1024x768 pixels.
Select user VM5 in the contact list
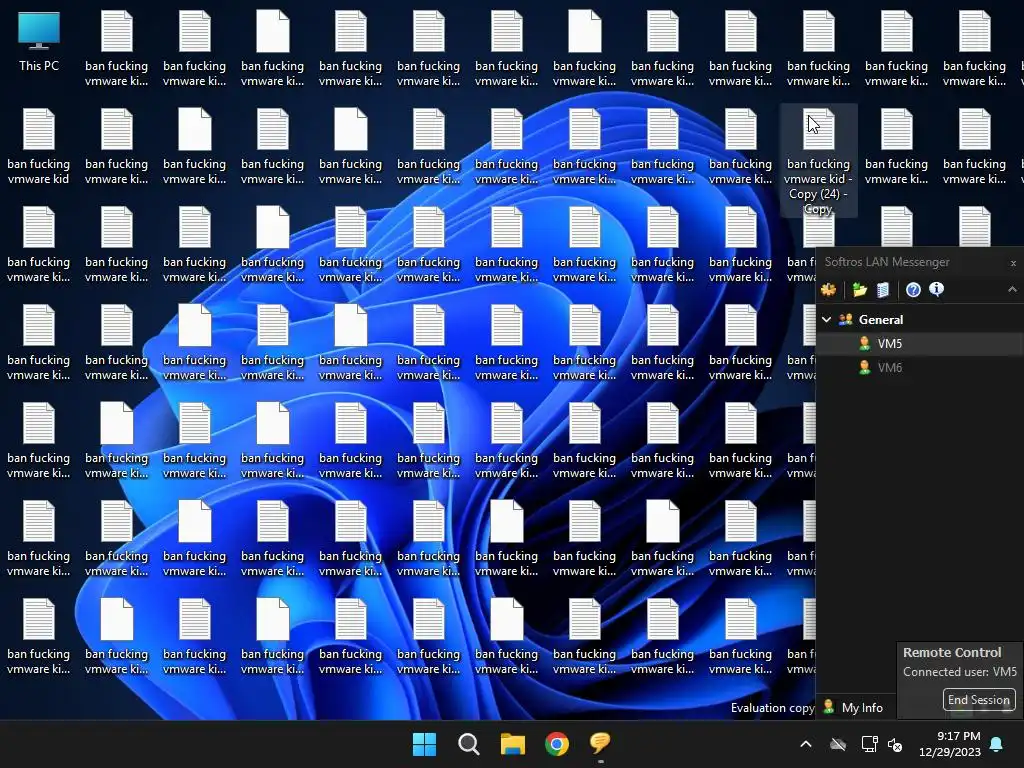[x=920, y=344]
